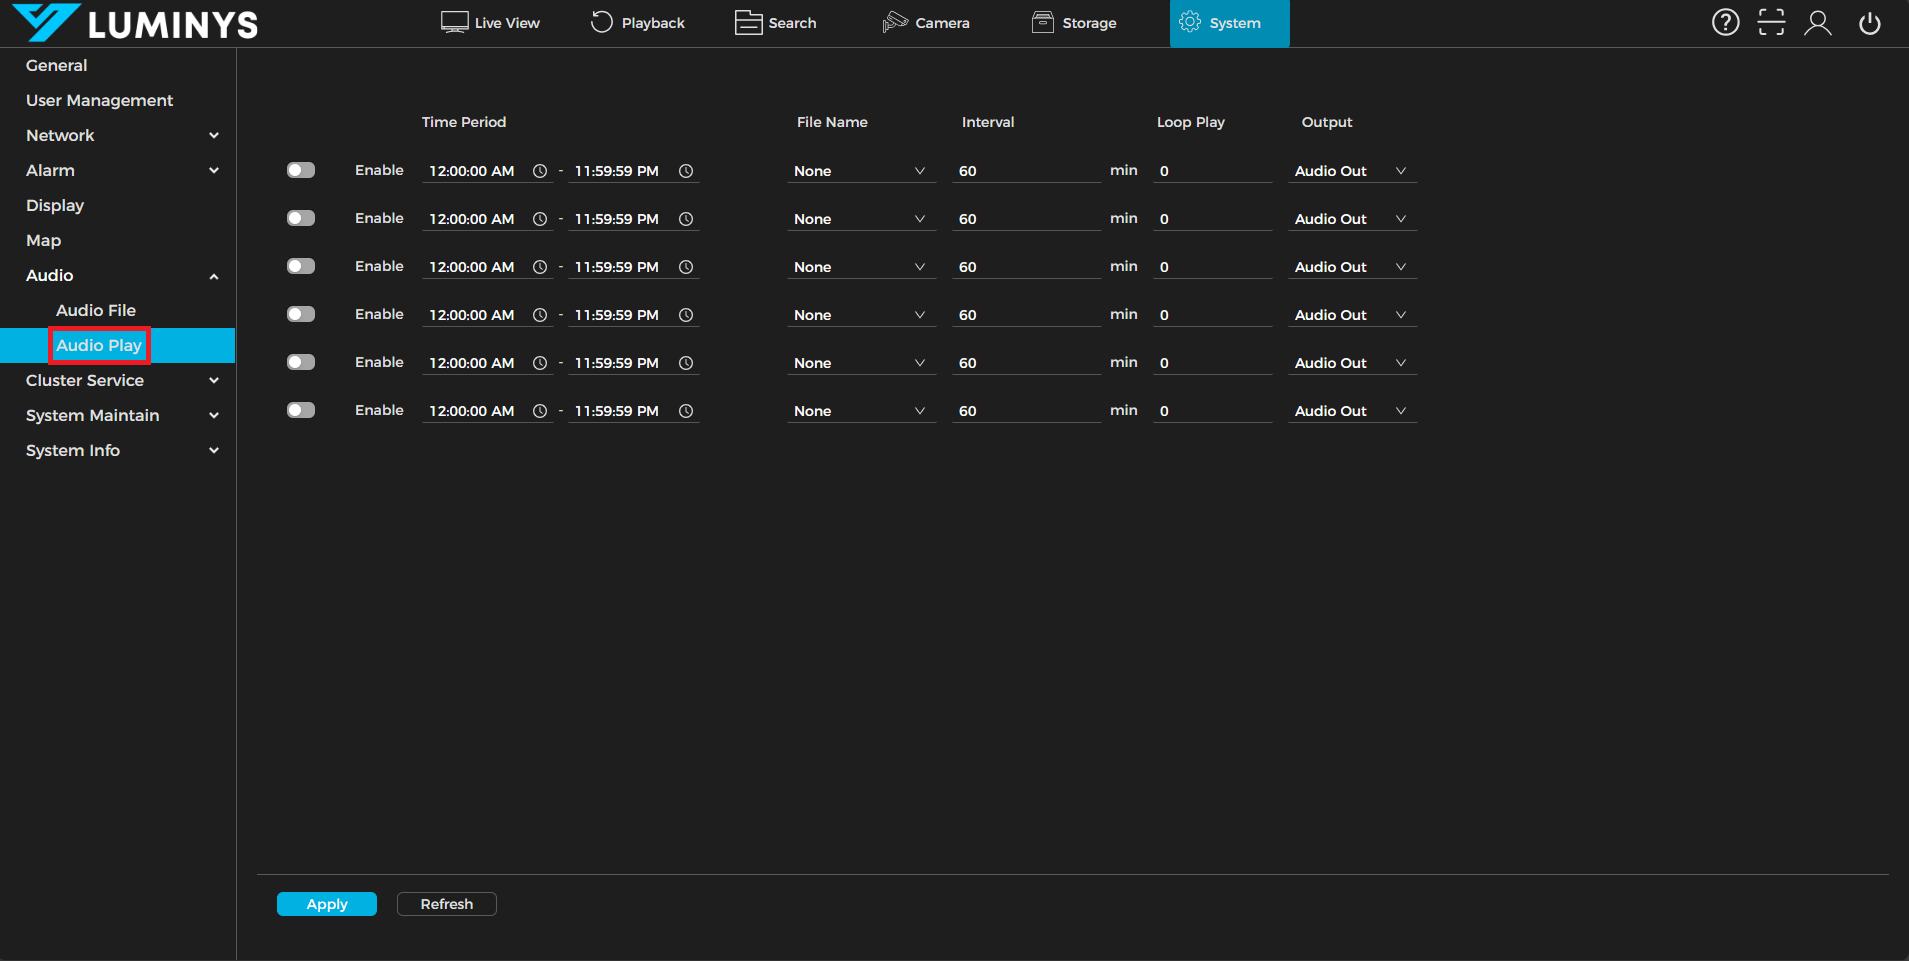
Task: Select Audio File in the sidebar
Action: [96, 310]
